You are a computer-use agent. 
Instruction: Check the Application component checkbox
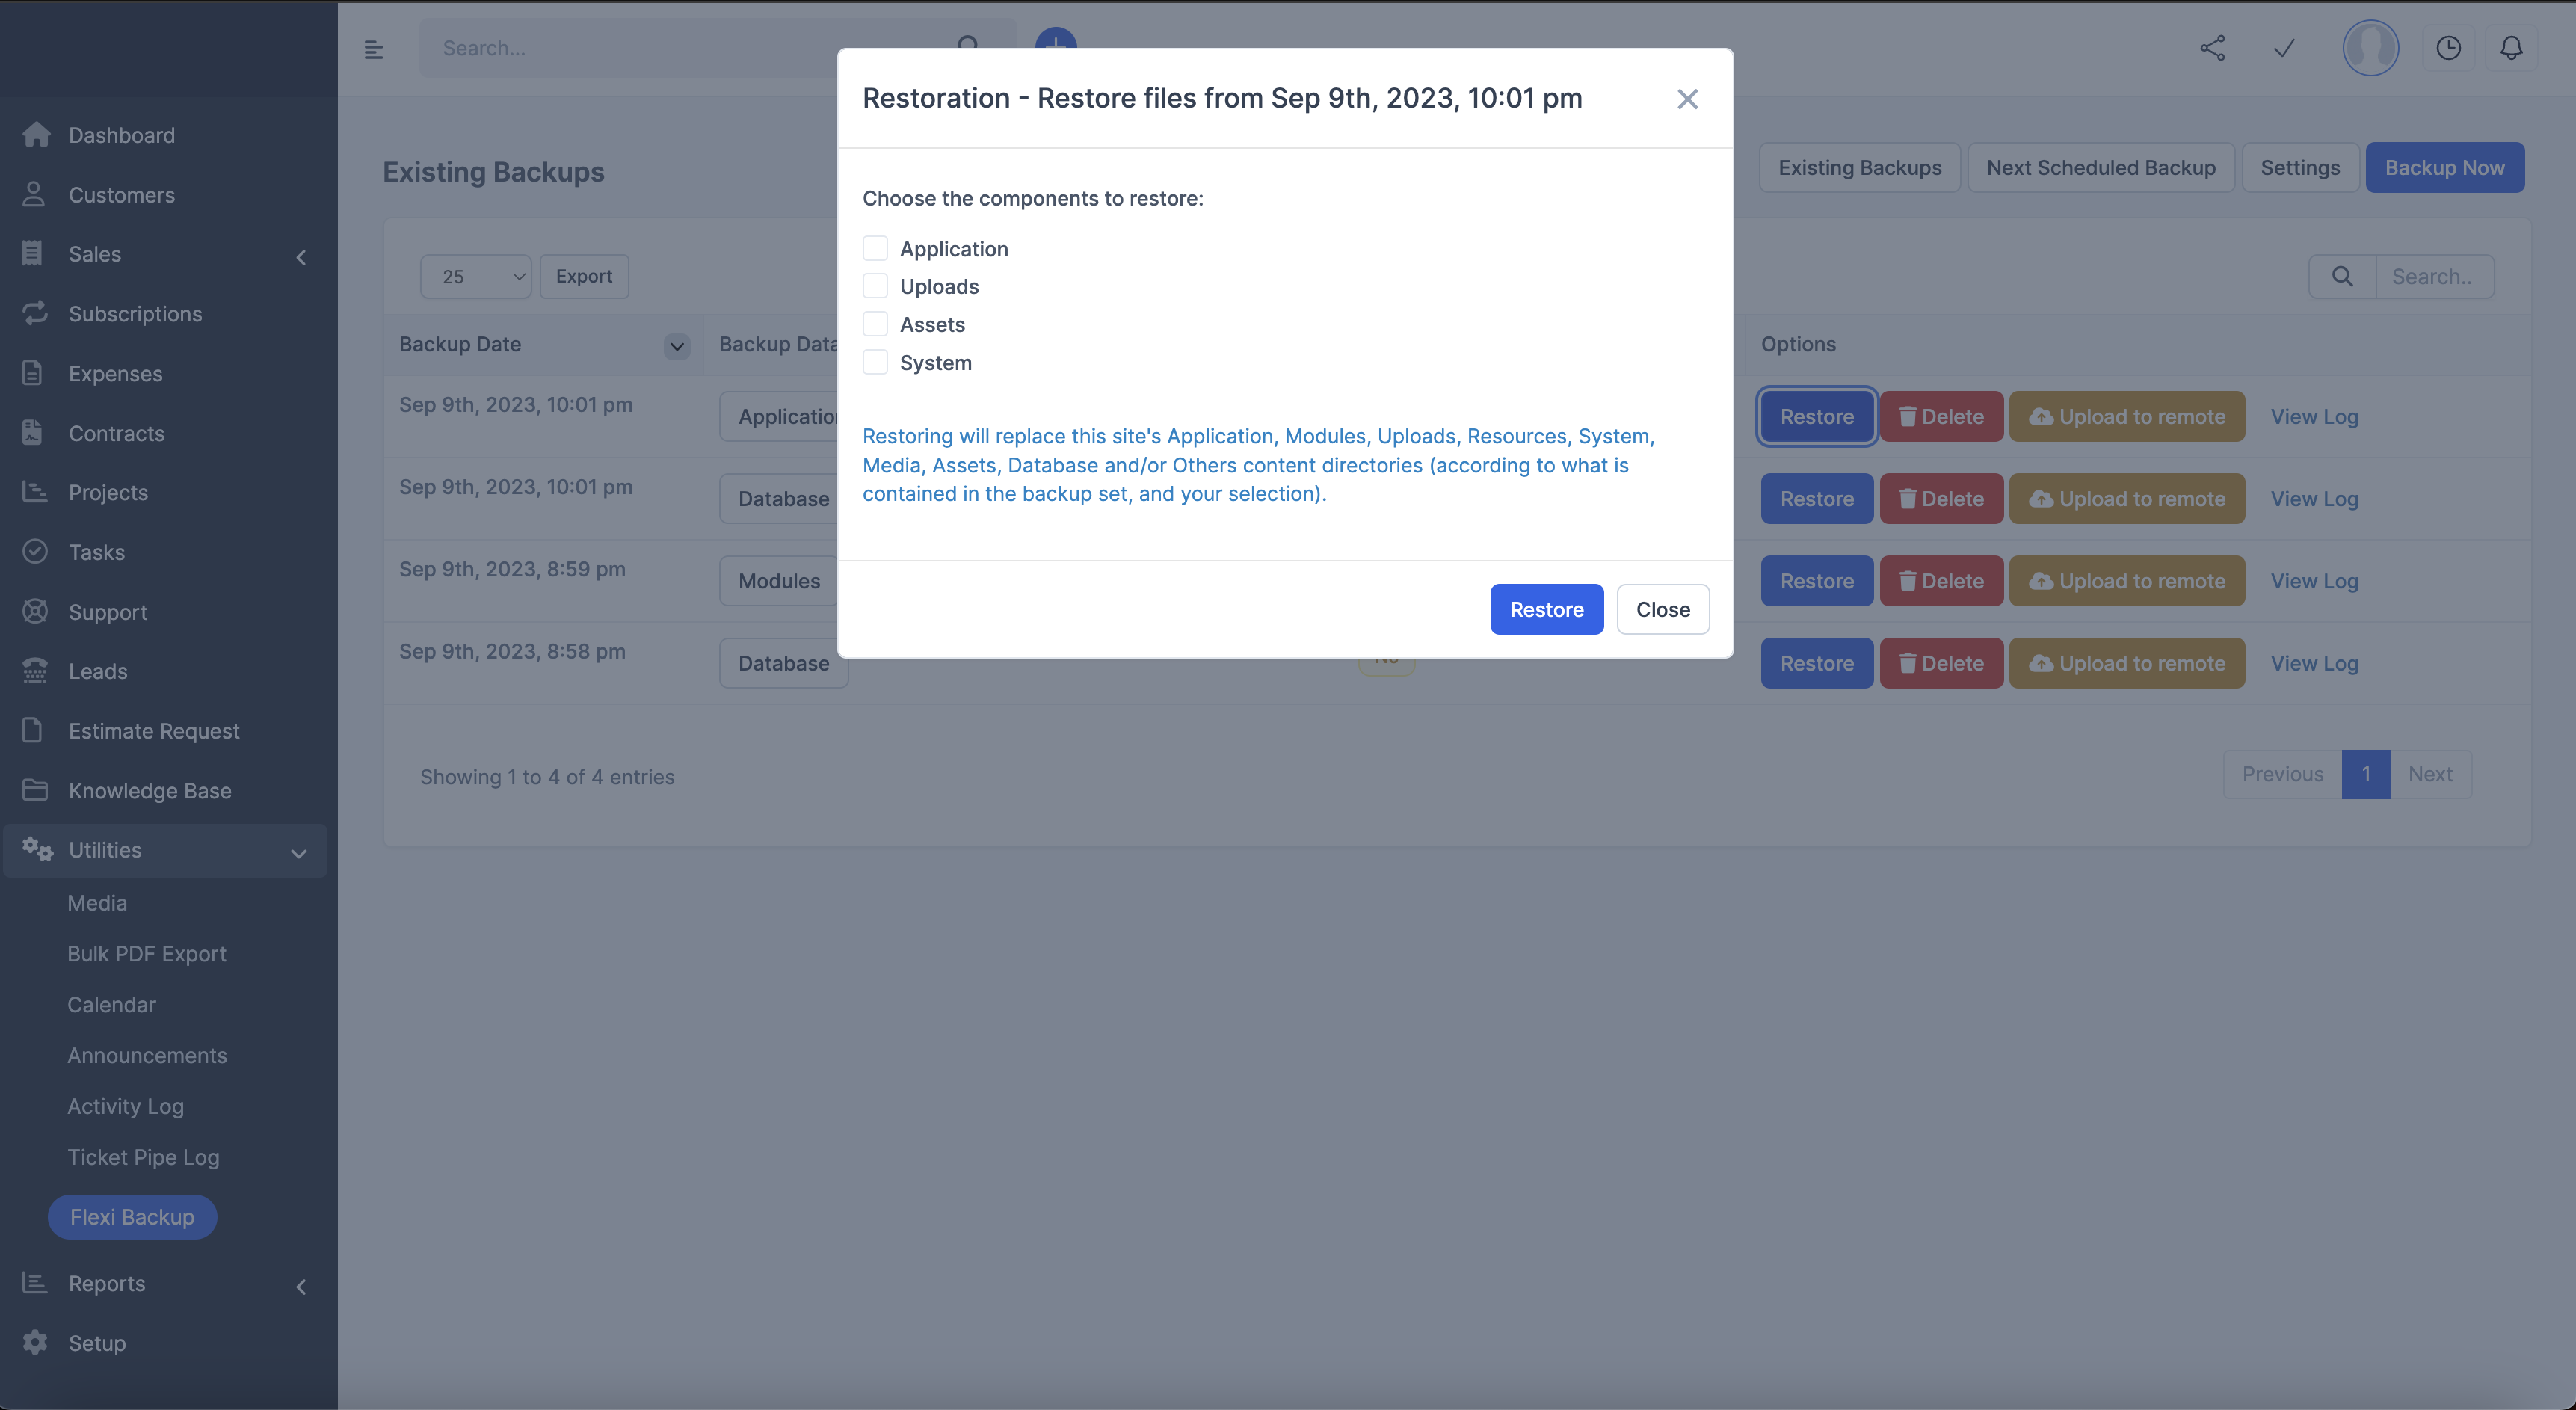875,249
